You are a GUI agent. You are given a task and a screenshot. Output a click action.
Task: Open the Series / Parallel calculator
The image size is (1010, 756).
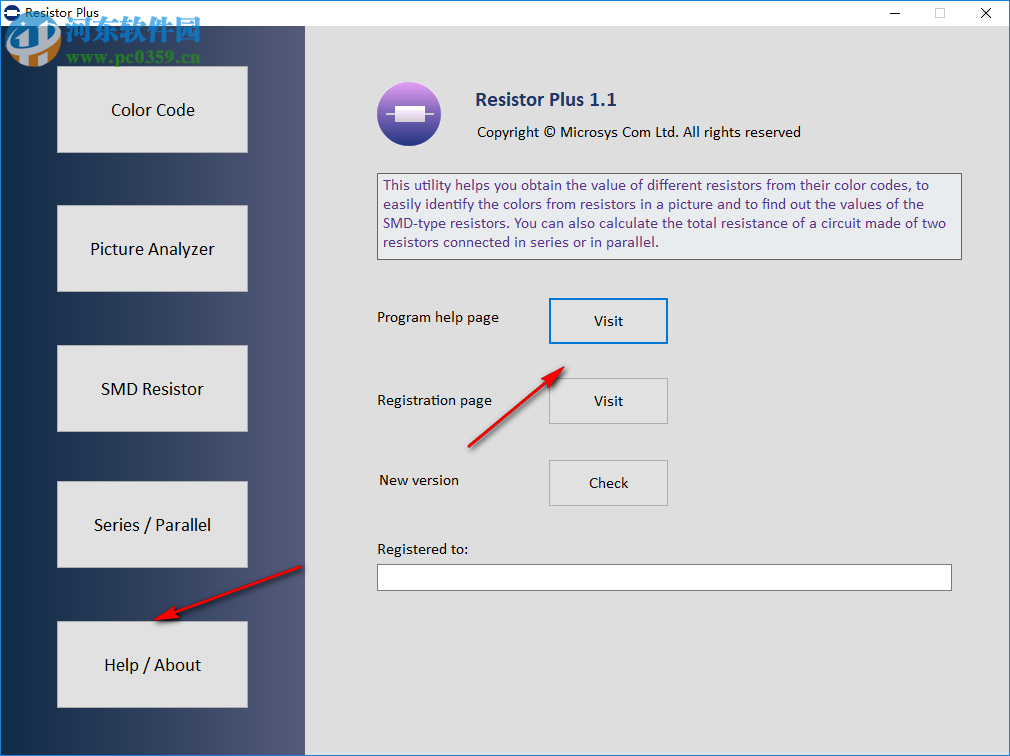pos(152,524)
